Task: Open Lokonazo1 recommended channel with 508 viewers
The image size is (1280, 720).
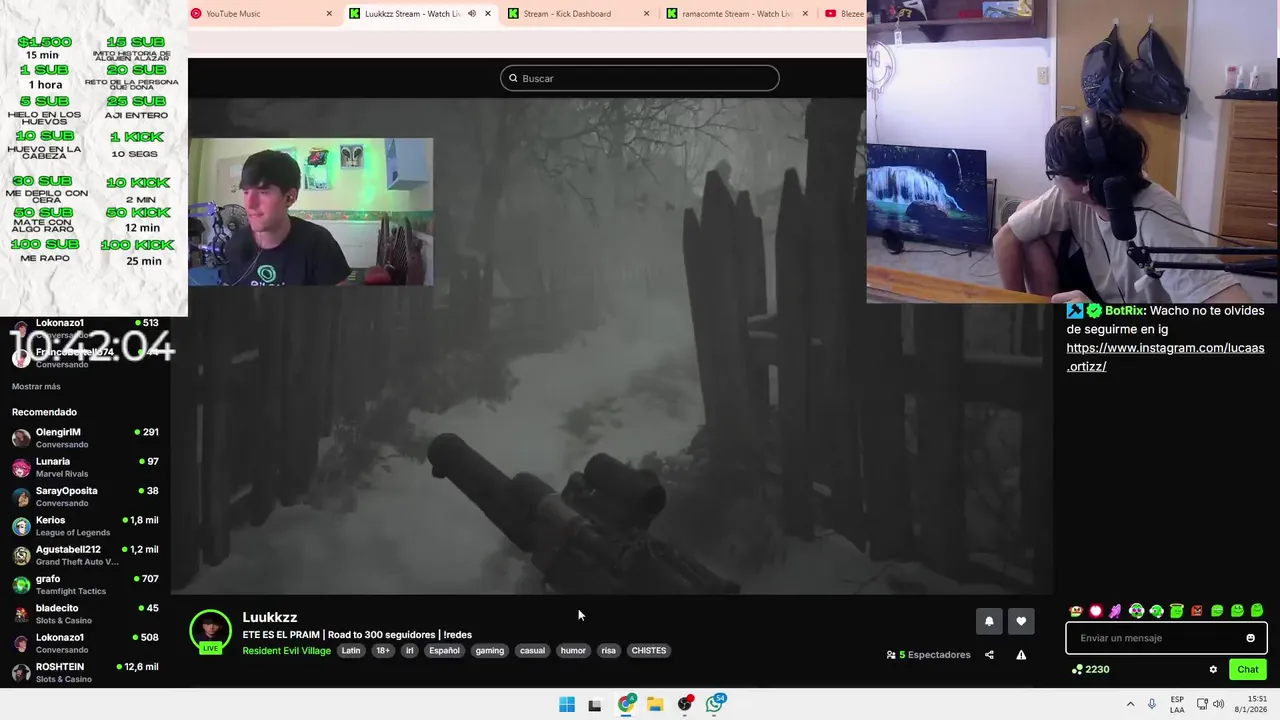Action: point(85,643)
